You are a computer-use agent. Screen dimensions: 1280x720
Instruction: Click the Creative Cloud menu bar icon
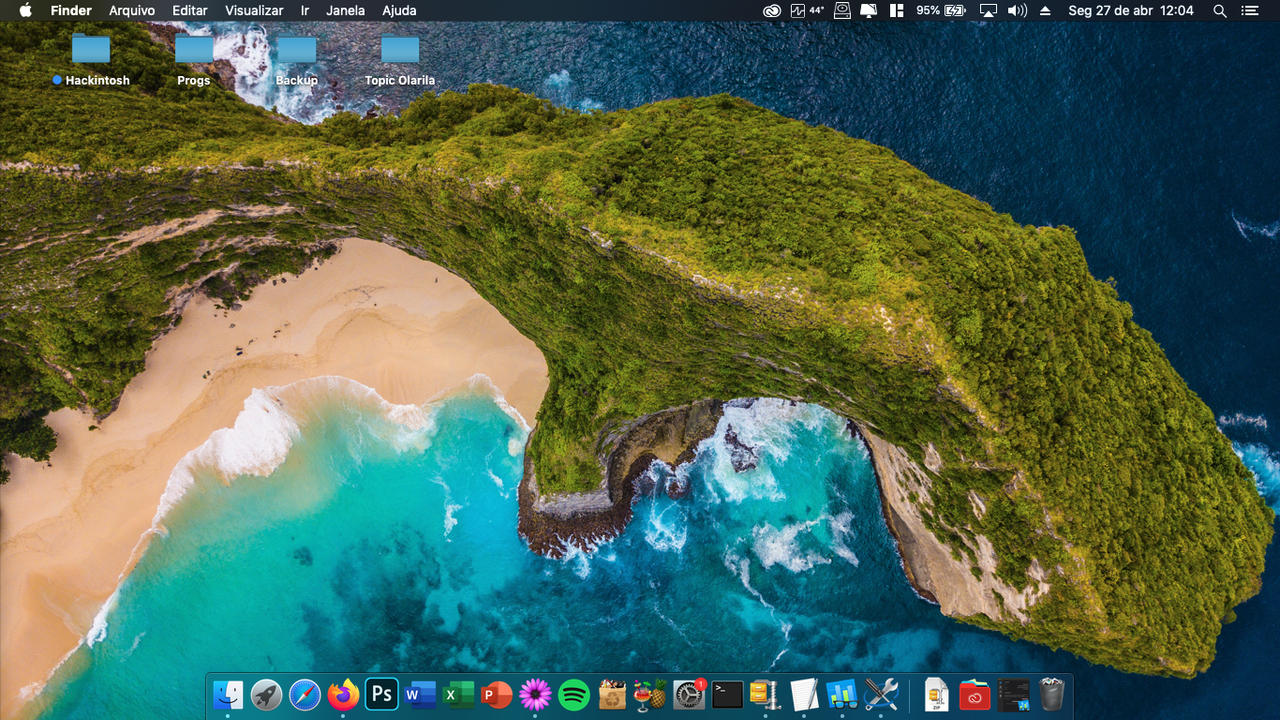coord(771,10)
